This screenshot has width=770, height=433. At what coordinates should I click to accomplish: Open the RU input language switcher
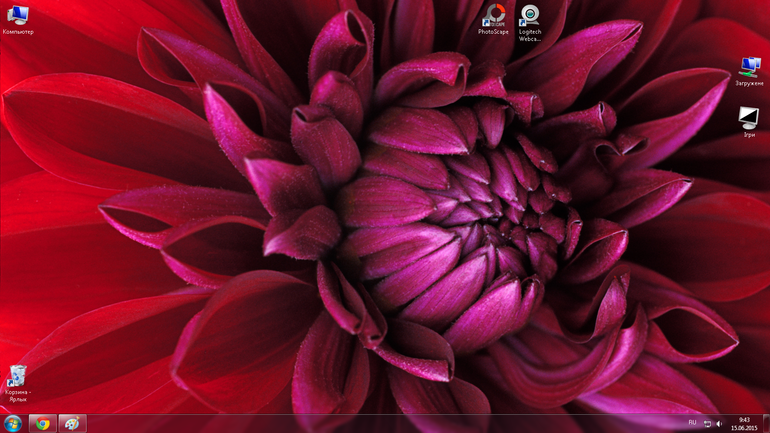point(692,423)
